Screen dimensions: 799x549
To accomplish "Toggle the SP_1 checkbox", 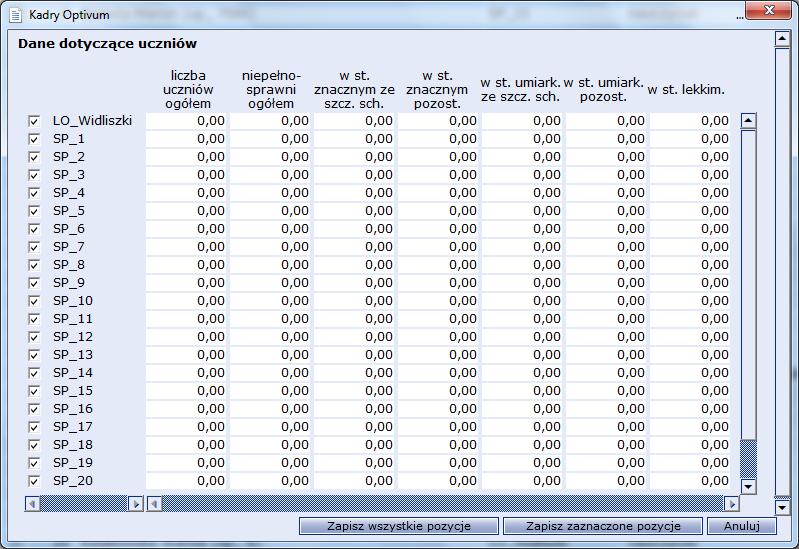I will pos(34,139).
